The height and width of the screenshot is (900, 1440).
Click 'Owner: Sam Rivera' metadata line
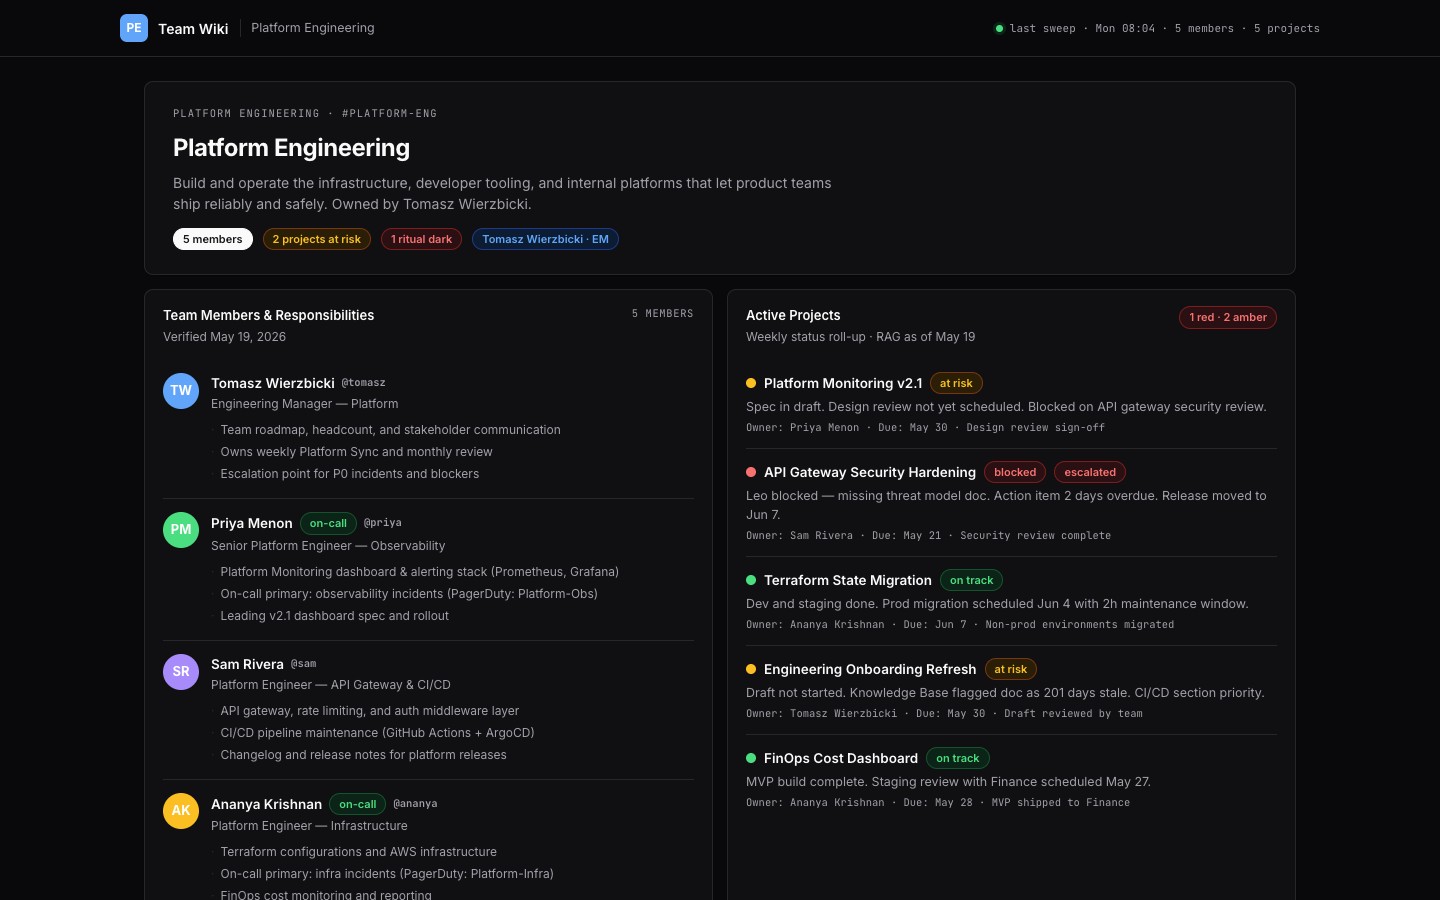[x=928, y=536]
